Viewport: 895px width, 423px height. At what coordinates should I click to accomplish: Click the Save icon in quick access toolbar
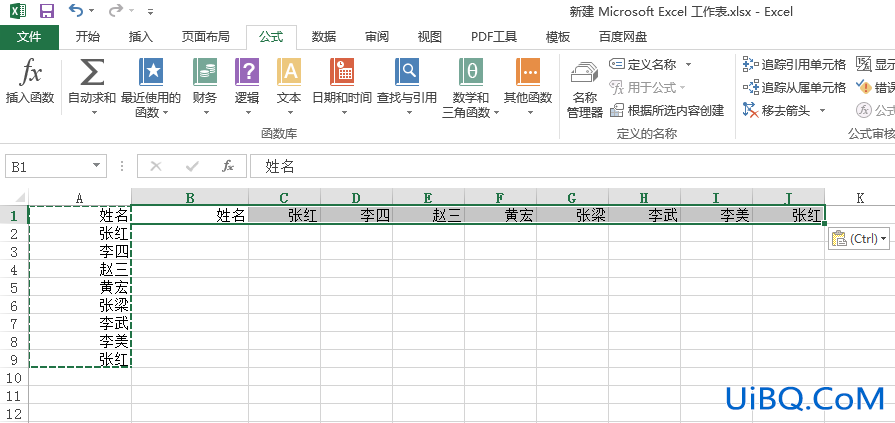[x=47, y=11]
